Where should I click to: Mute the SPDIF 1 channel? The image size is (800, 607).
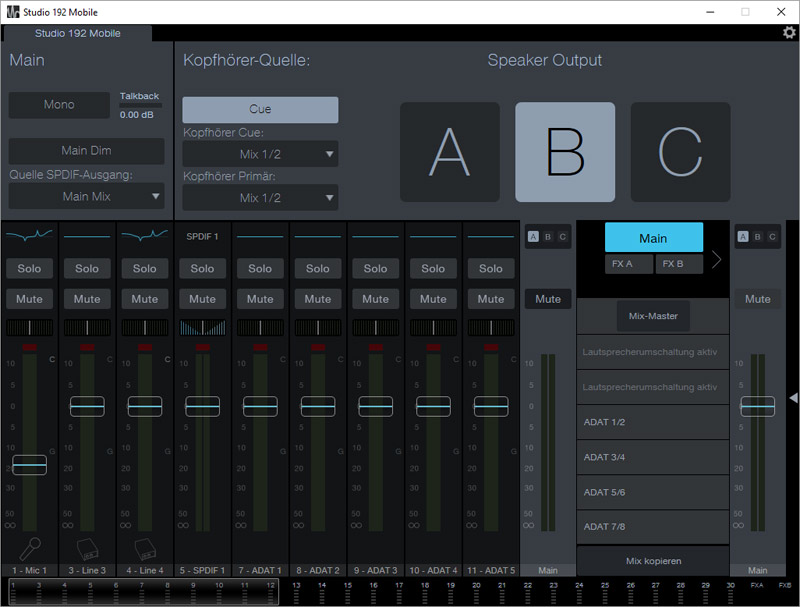[x=202, y=298]
